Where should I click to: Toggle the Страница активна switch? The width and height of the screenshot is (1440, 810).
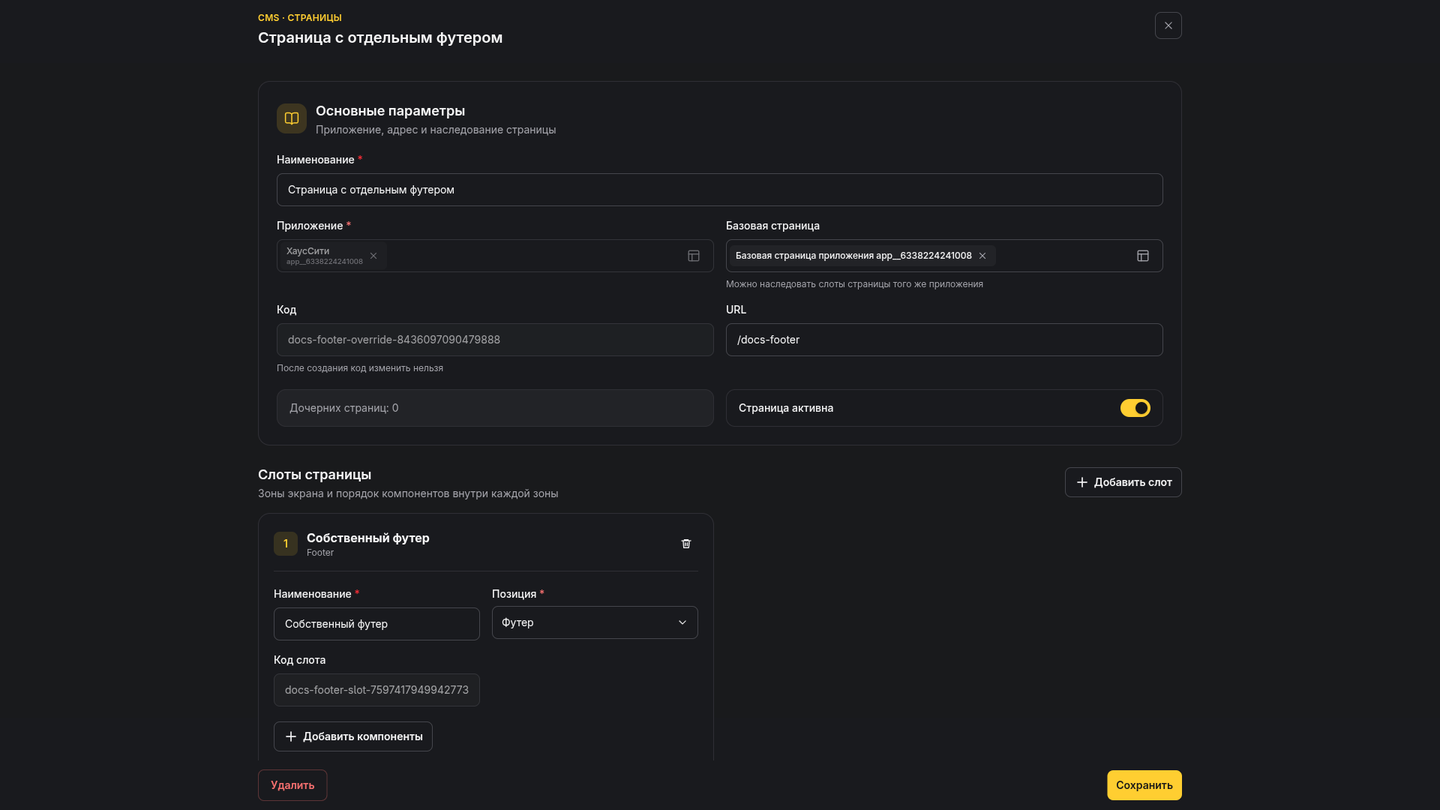coord(1135,408)
